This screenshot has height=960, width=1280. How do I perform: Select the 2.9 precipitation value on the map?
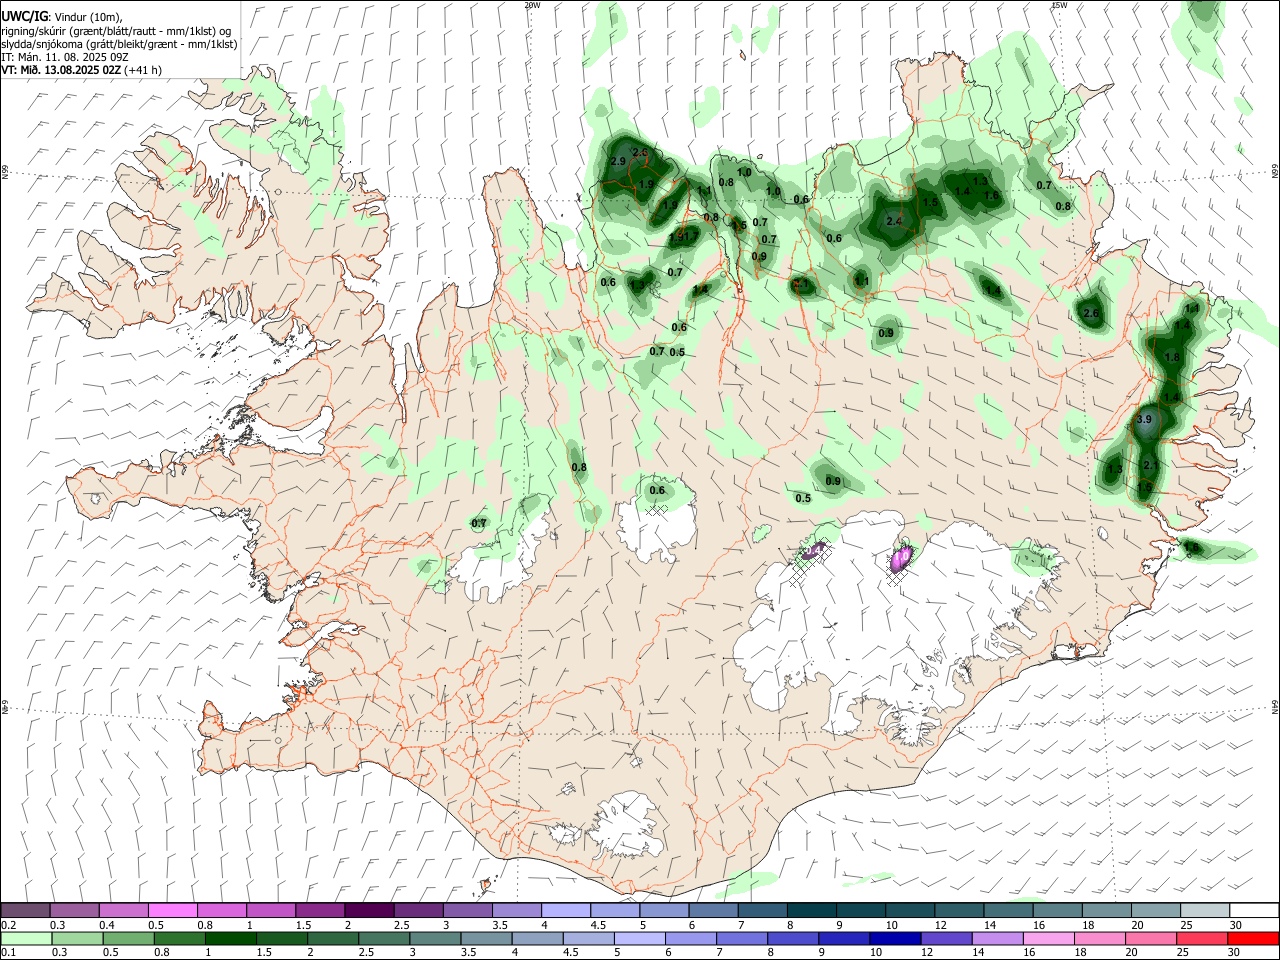(617, 162)
